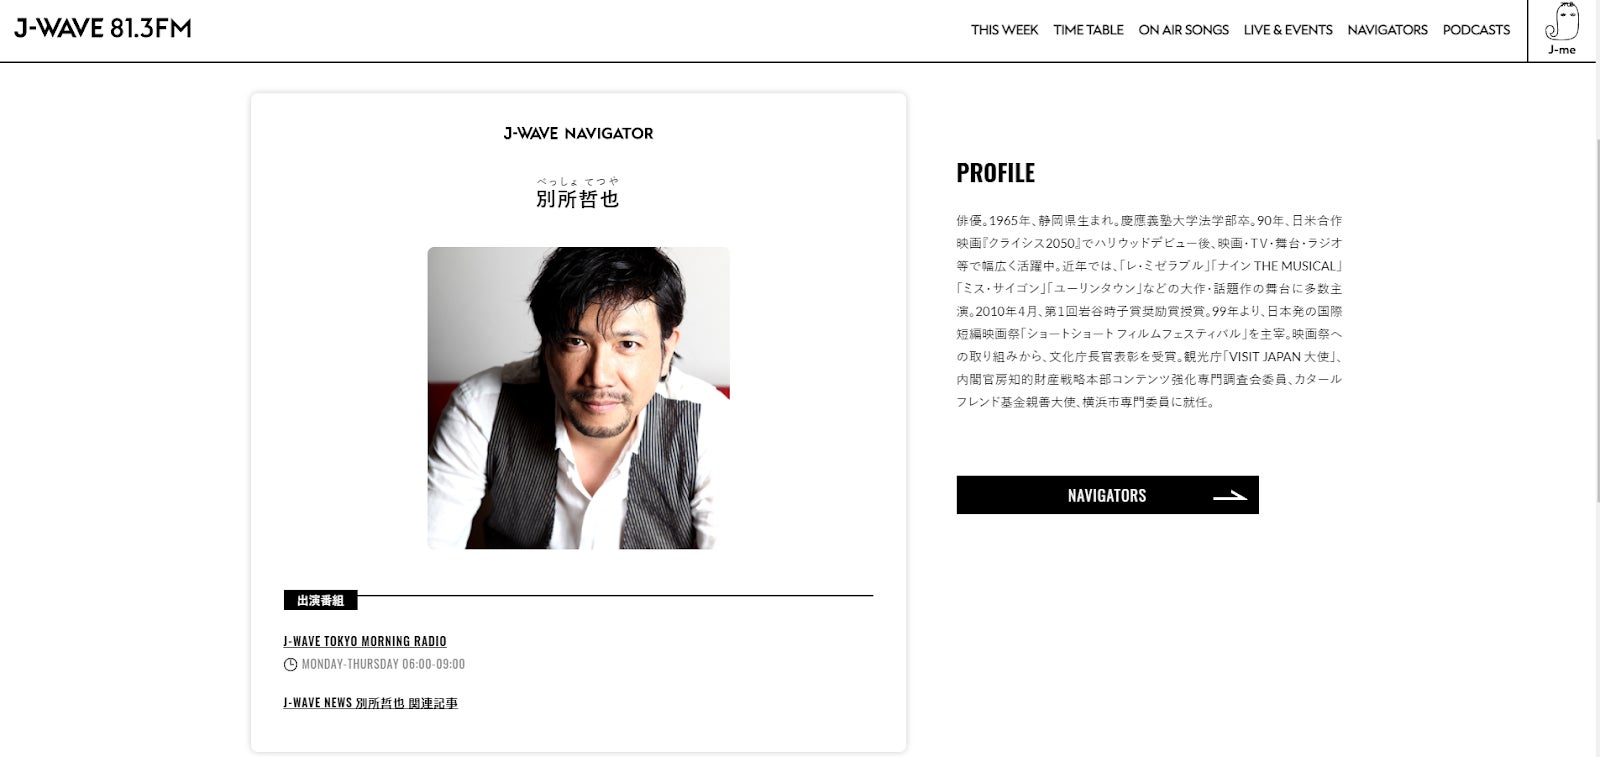This screenshot has height=757, width=1600.
Task: Click the black NAVIGATORS button
Action: pyautogui.click(x=1107, y=495)
